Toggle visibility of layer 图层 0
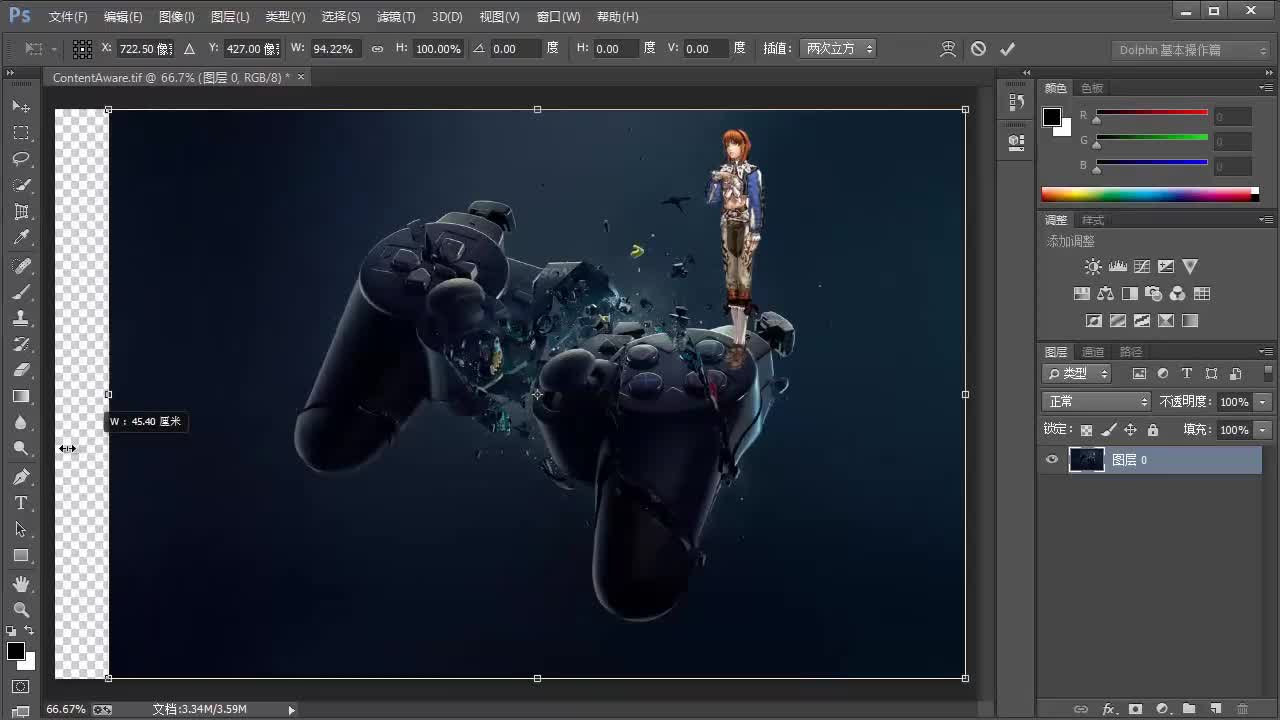This screenshot has width=1280, height=720. [x=1051, y=459]
